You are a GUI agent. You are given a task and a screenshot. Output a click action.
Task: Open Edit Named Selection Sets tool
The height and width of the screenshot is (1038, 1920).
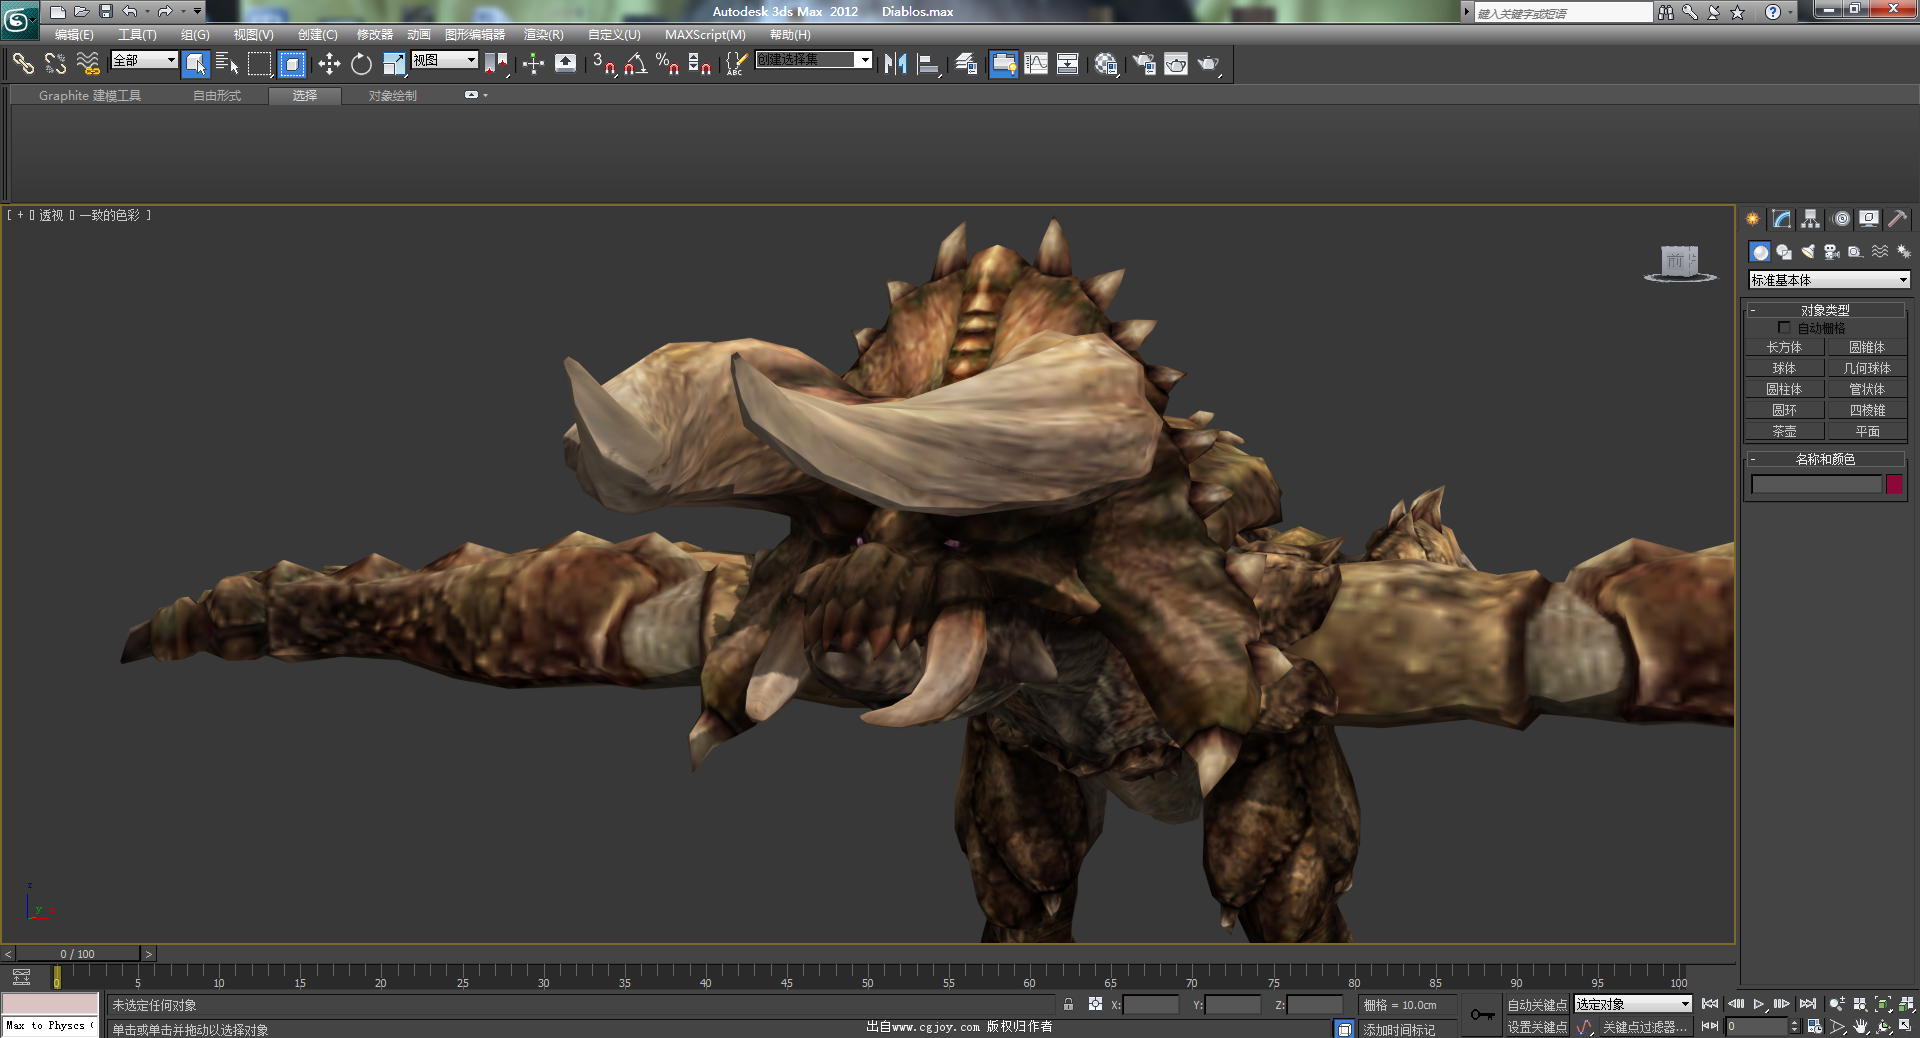point(736,64)
